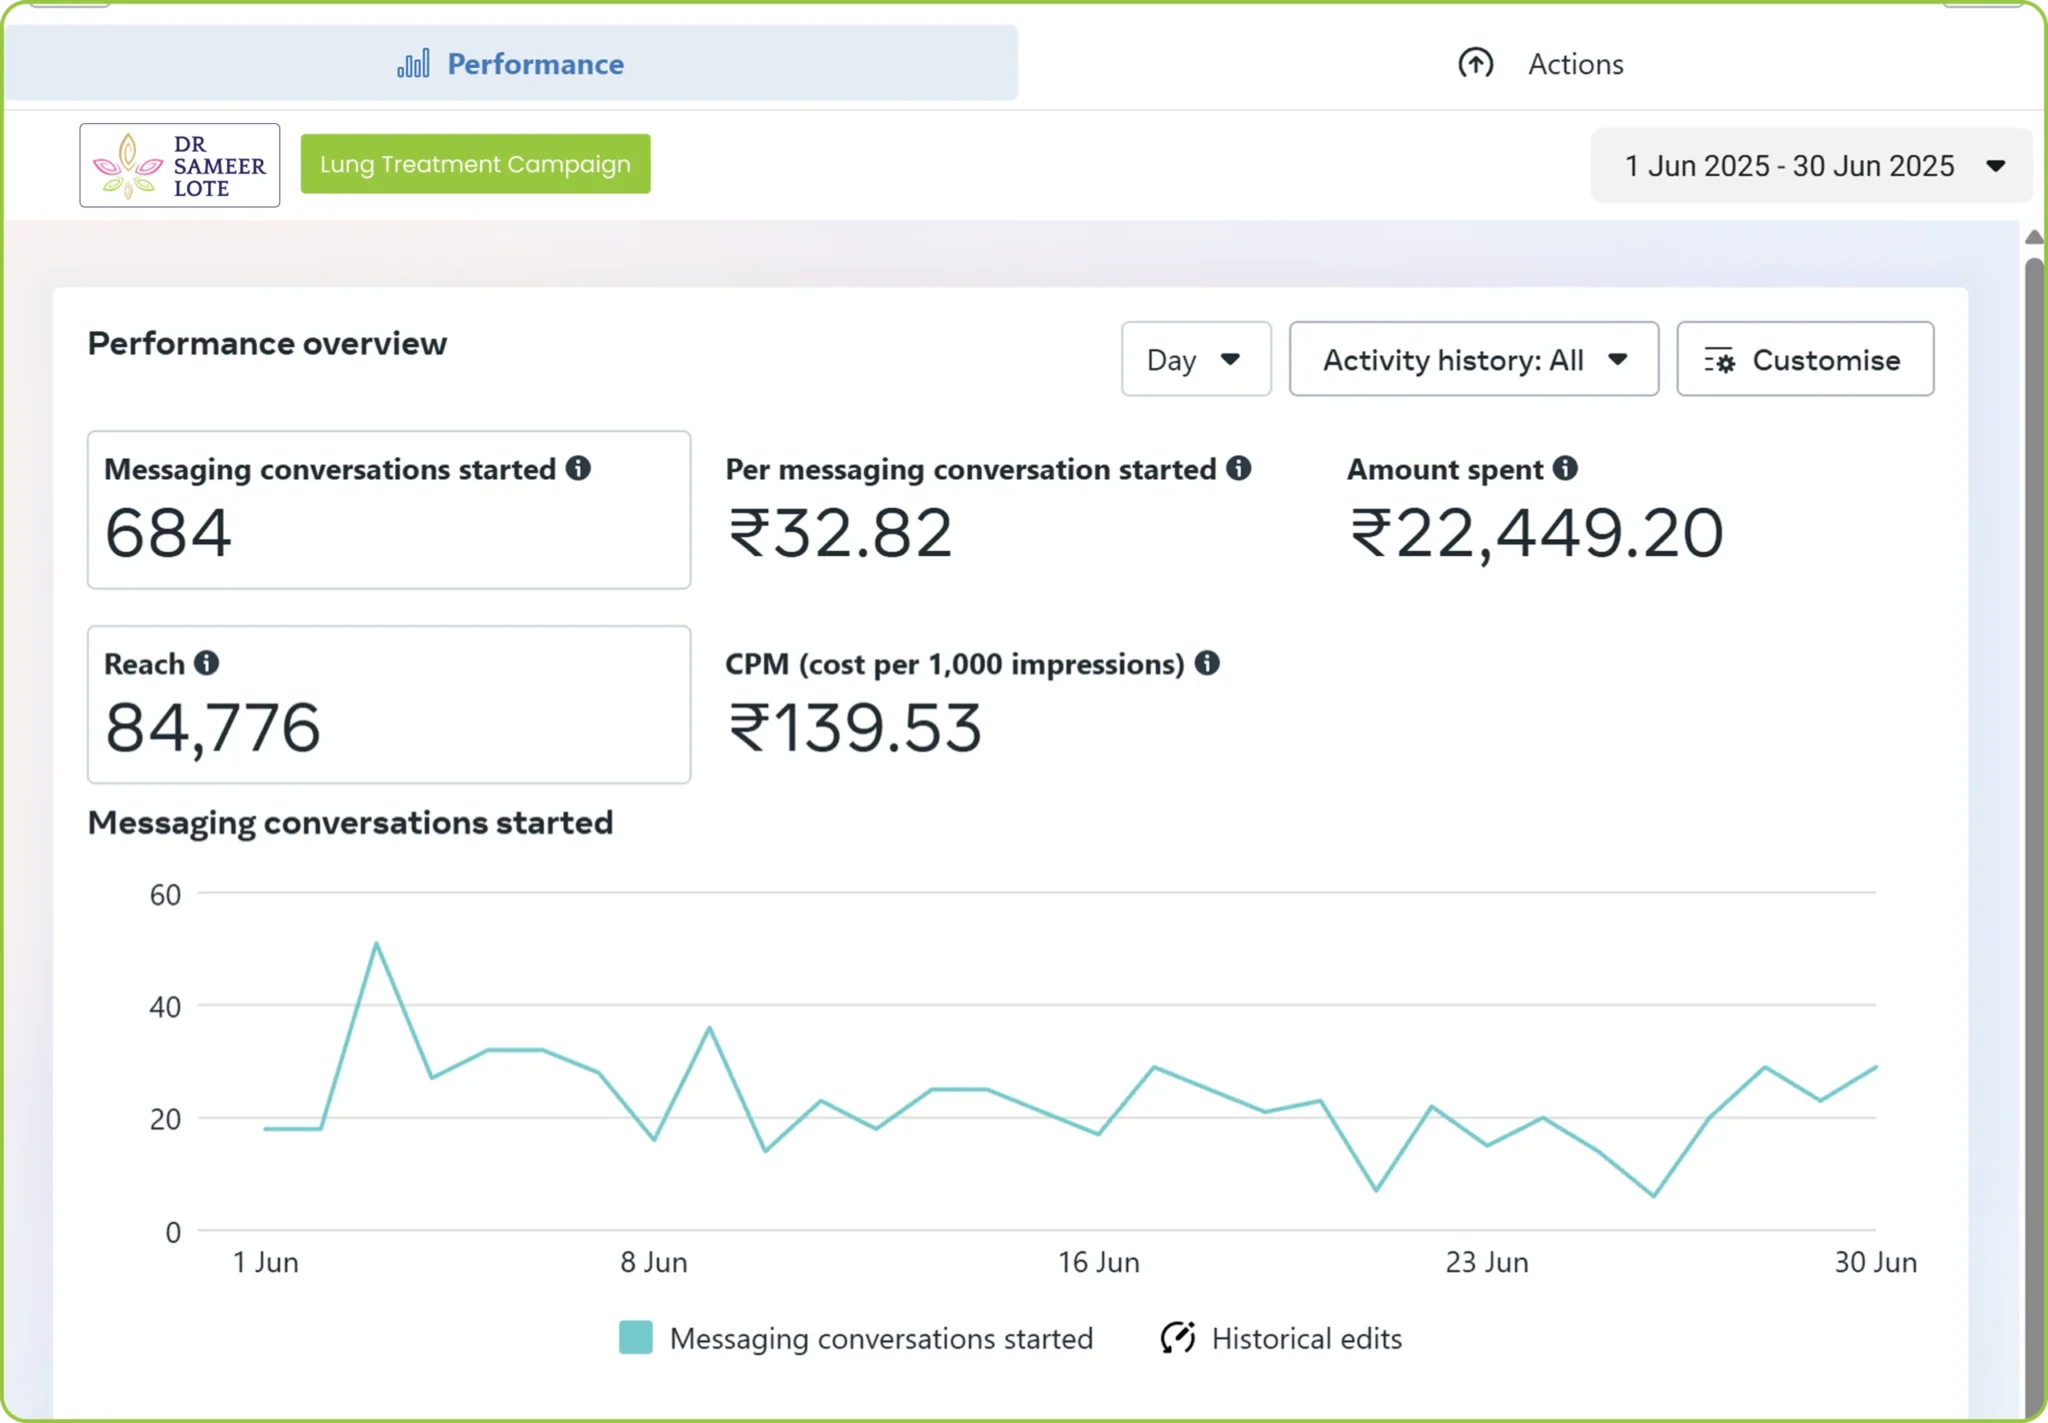Open the Day granularity dropdown

tap(1196, 359)
